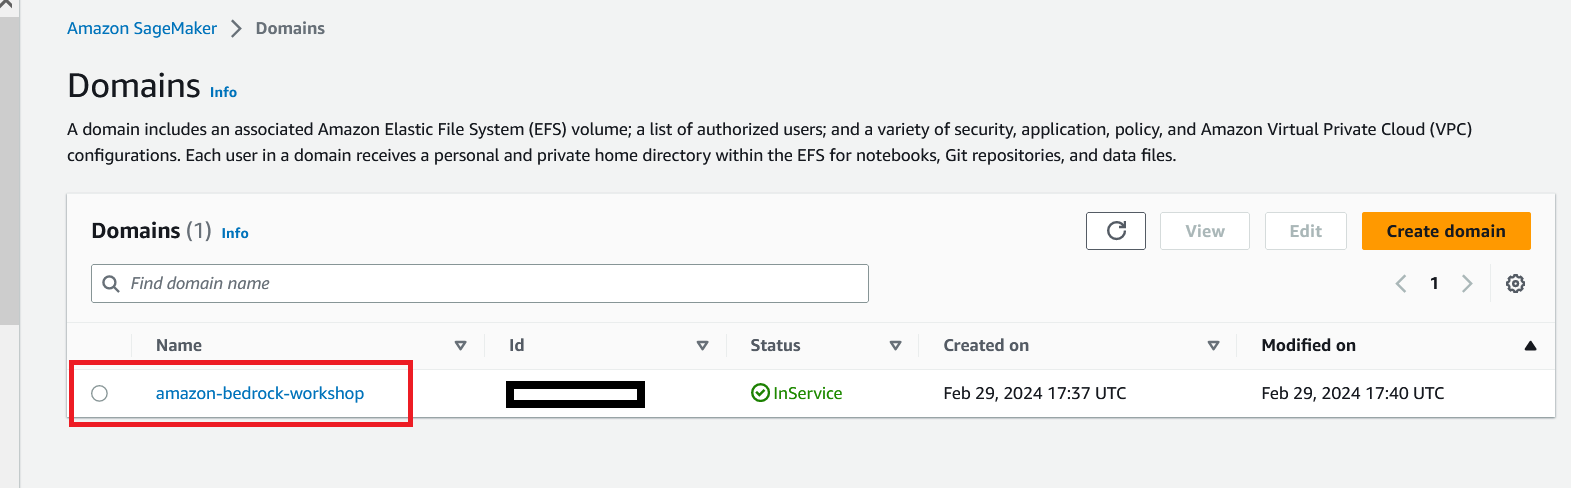Click the View button

(1205, 231)
